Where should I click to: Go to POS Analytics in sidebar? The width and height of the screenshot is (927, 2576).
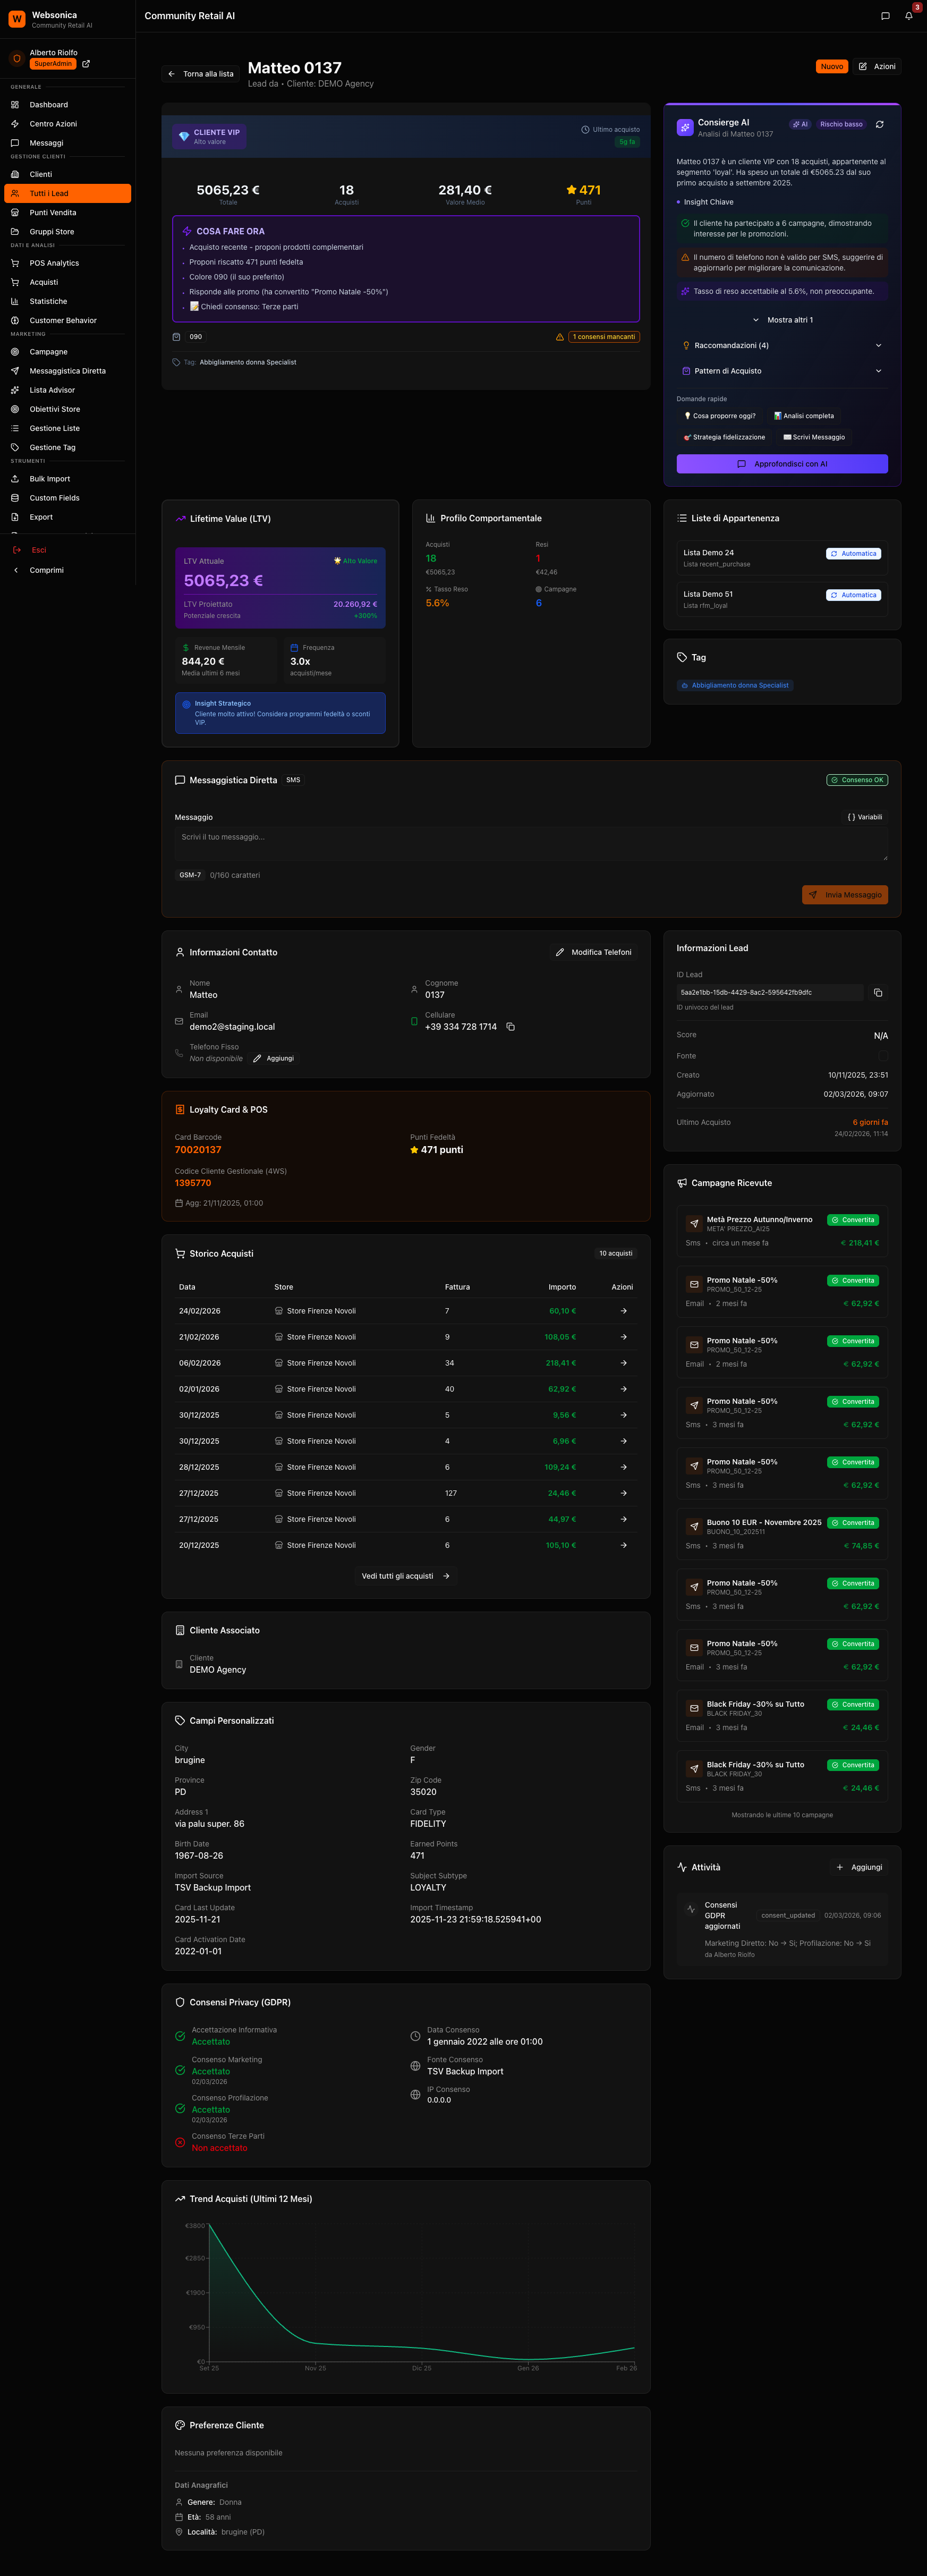54,263
